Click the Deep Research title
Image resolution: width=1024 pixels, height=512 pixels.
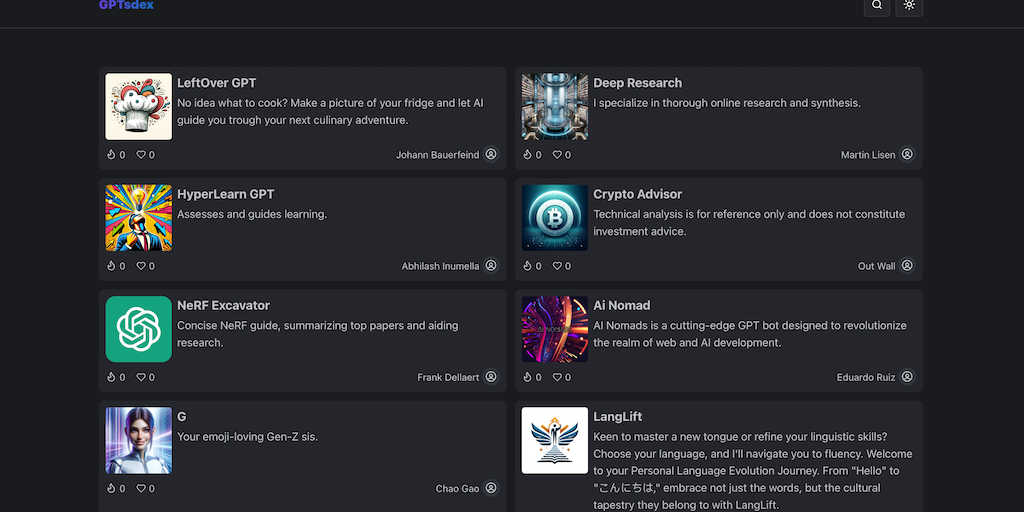click(637, 83)
